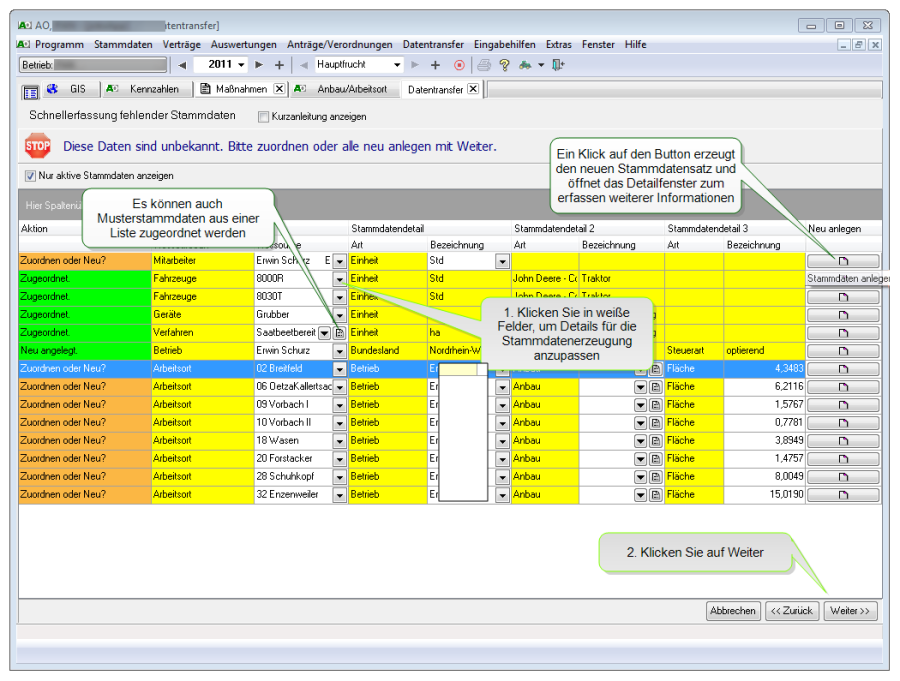Click the exit door icon in toolbar
The height and width of the screenshot is (681, 900).
point(558,65)
